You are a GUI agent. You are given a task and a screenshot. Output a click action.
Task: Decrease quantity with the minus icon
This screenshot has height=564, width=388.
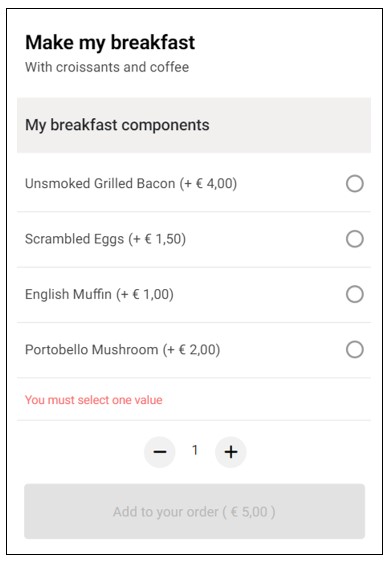pos(160,452)
